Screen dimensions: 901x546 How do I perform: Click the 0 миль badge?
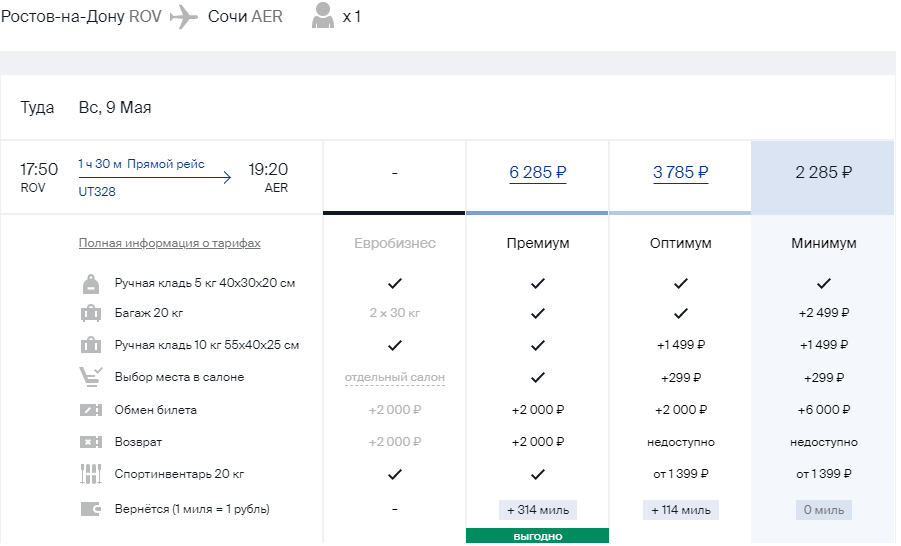click(823, 510)
